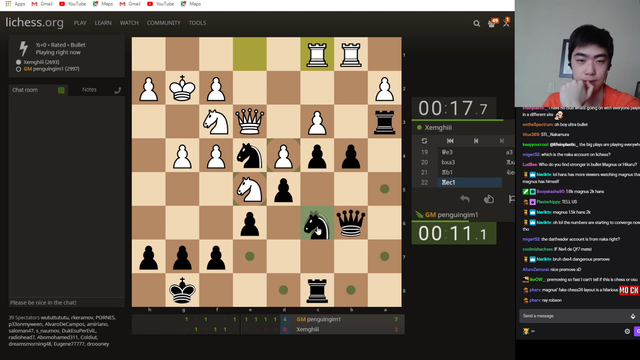This screenshot has height=360, width=640.
Task: Click the streamer webcam thumbnail
Action: (x=578, y=53)
